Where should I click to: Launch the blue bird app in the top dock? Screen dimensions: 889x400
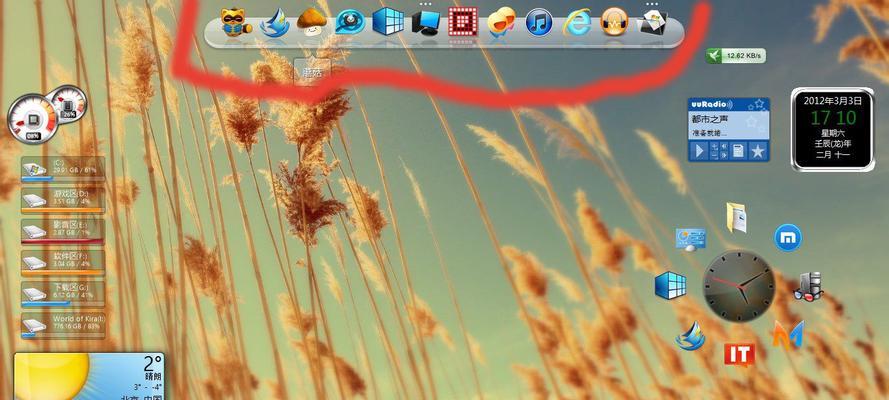click(275, 23)
